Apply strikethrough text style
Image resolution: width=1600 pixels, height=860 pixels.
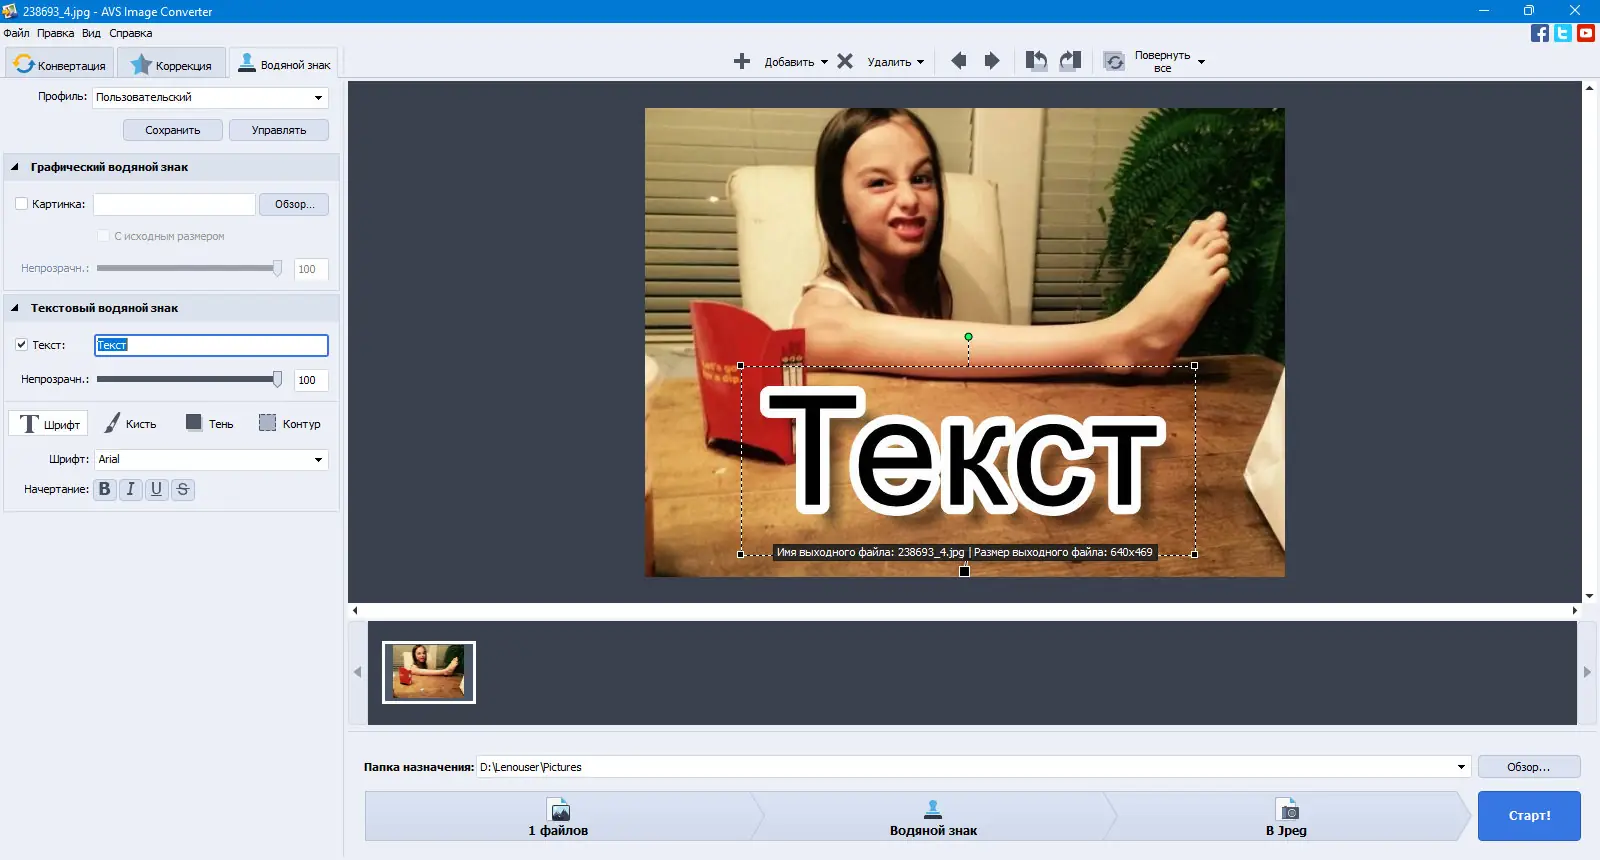point(183,489)
